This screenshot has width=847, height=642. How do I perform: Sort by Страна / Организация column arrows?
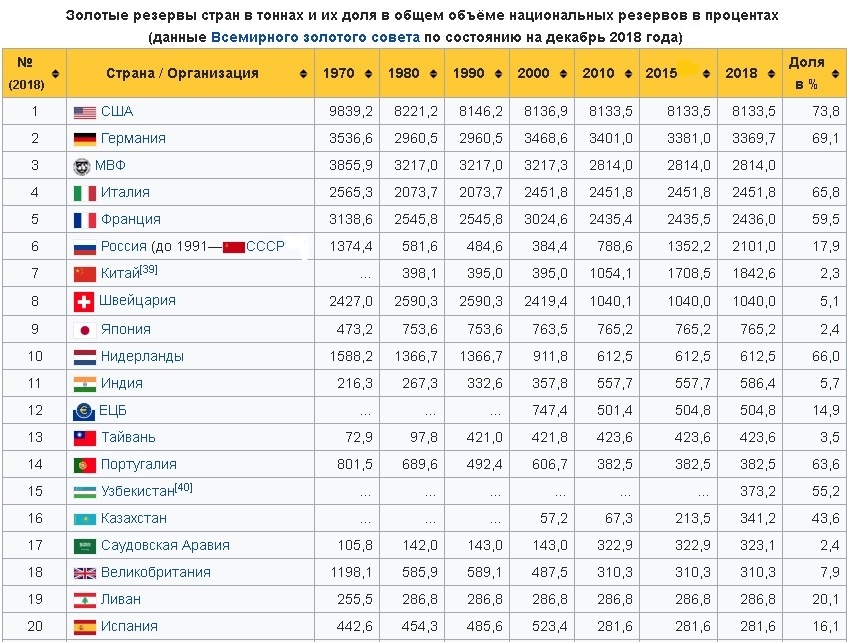click(304, 74)
